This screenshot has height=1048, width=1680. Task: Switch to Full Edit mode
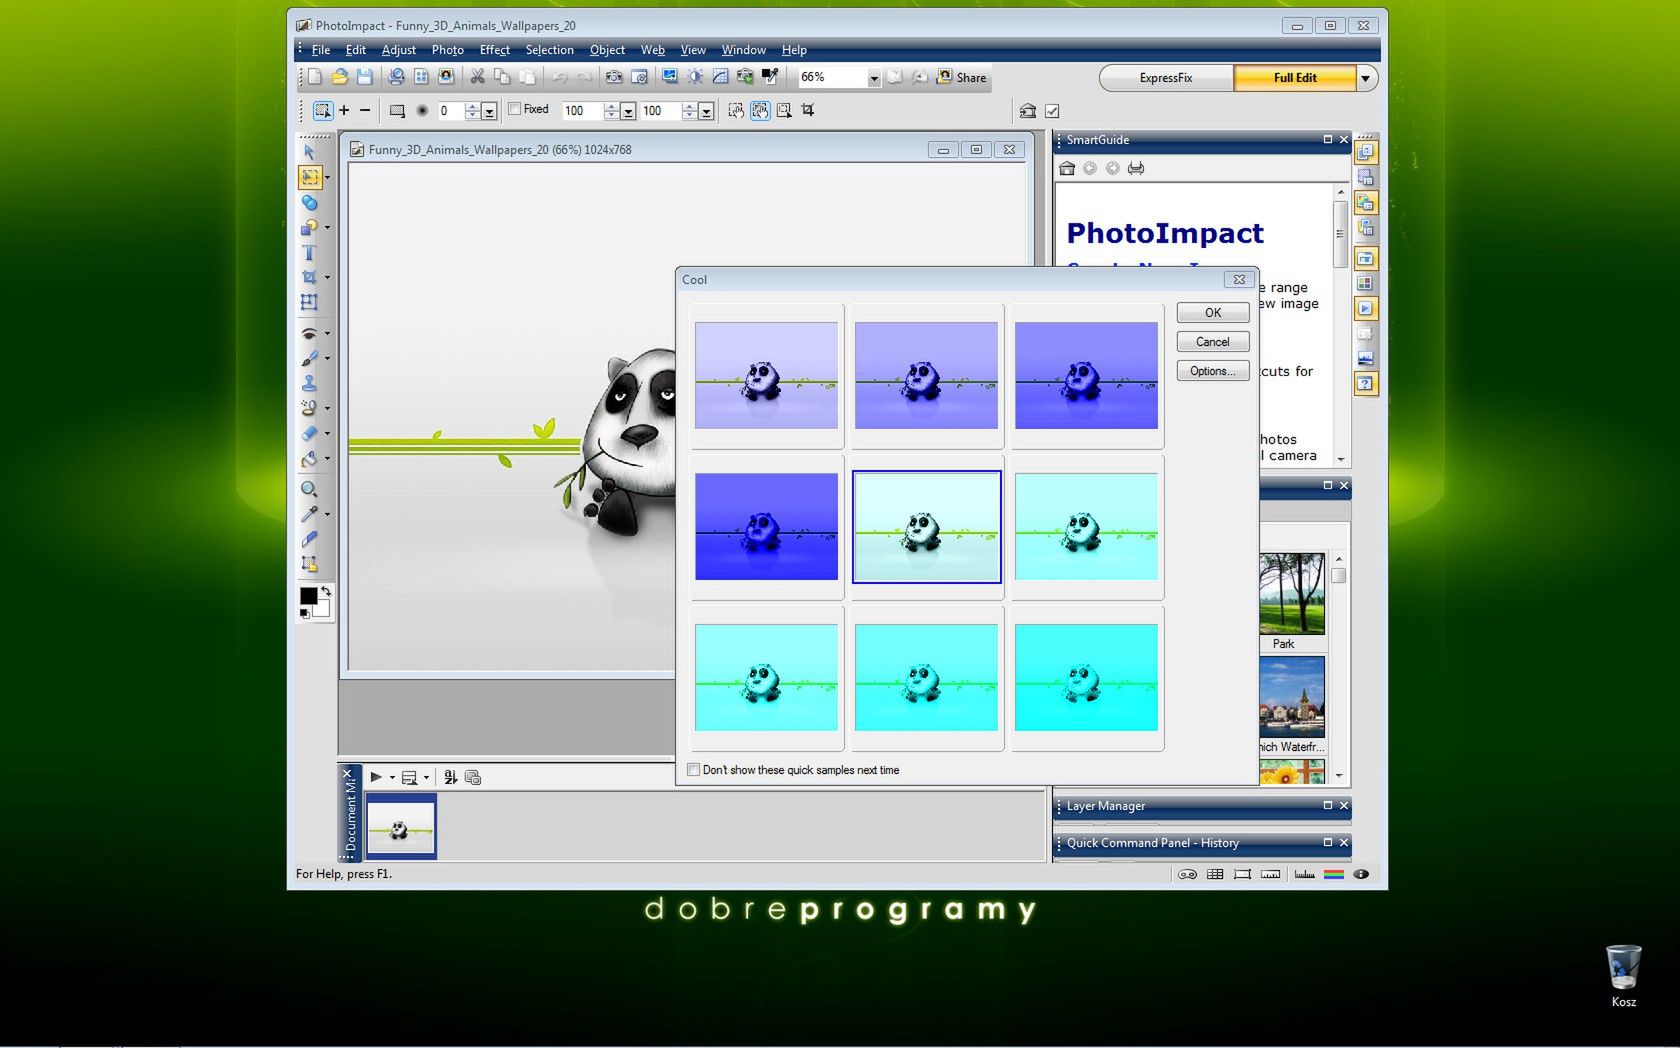[x=1295, y=78]
